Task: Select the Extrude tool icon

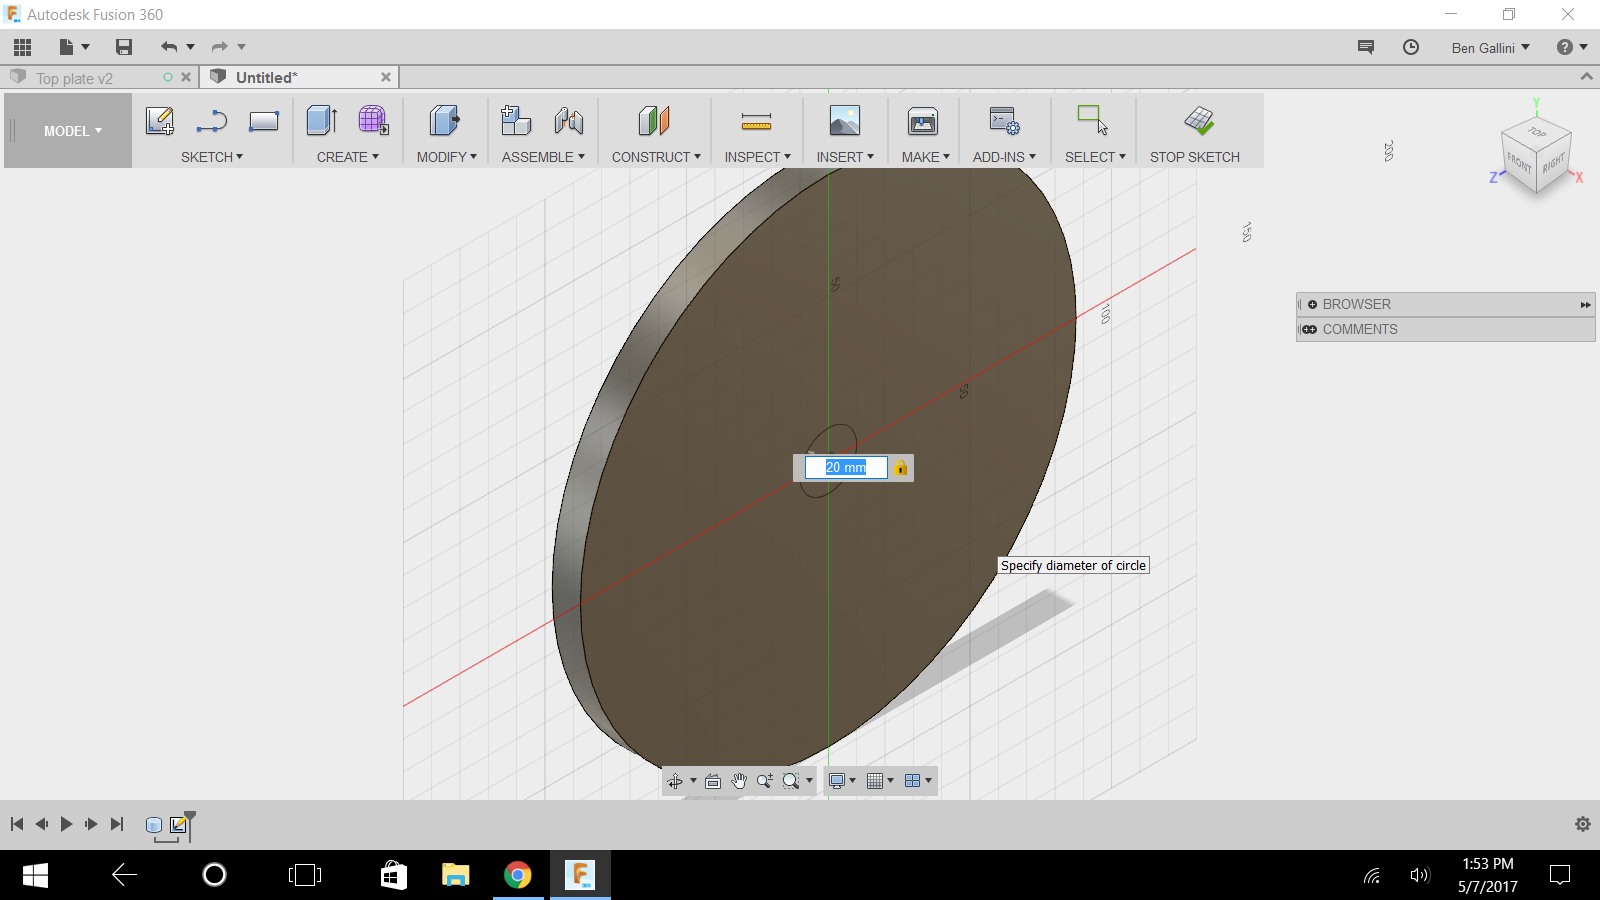Action: 322,121
